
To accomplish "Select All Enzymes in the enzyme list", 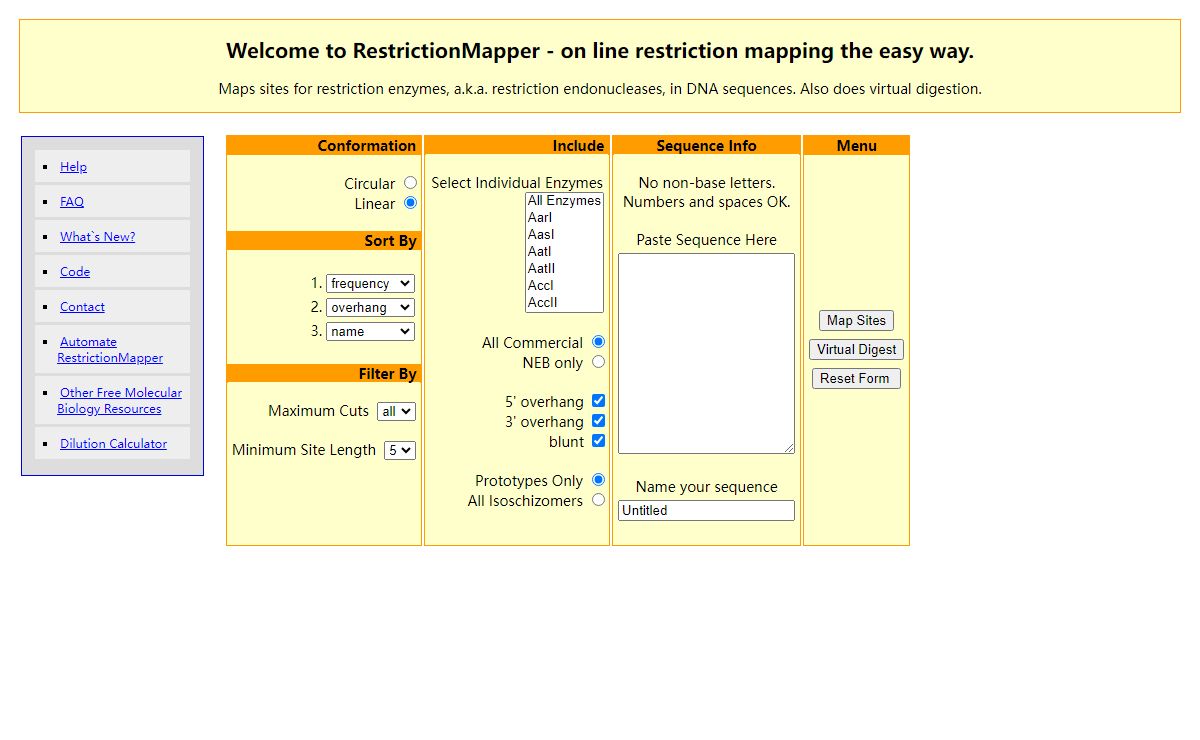I will [564, 201].
